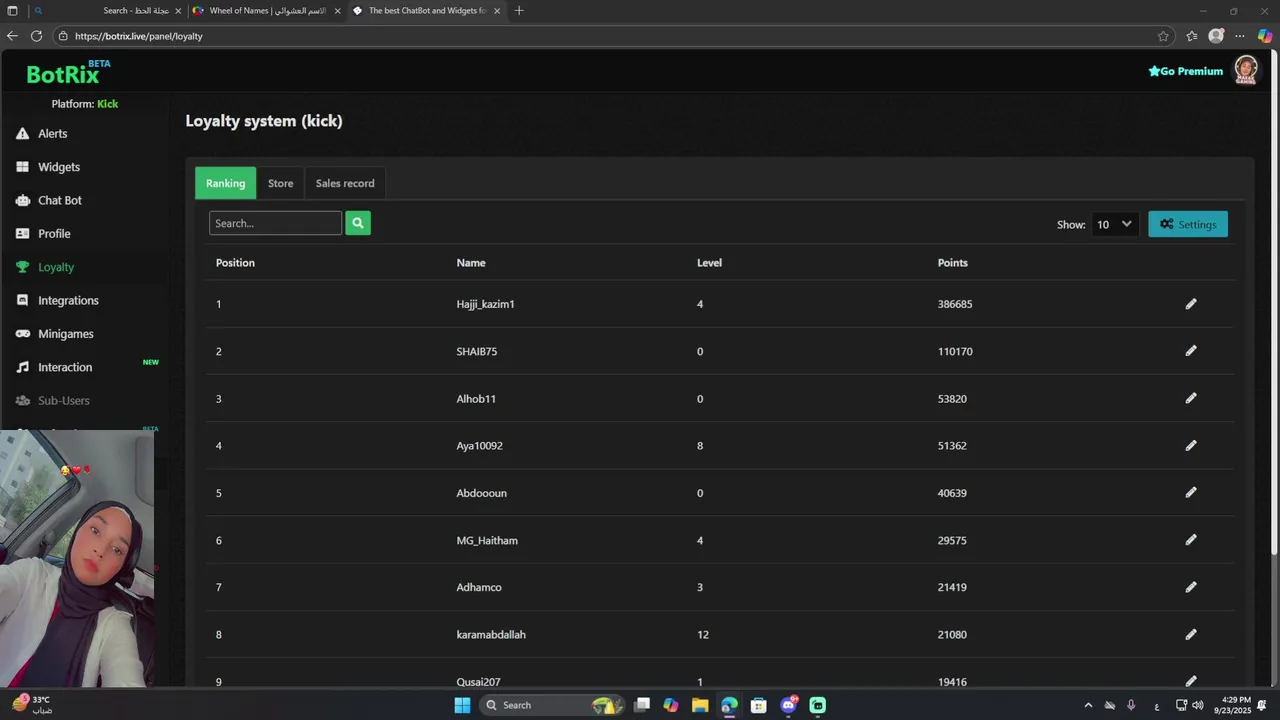Click the Points column header
1280x720 pixels.
point(953,263)
